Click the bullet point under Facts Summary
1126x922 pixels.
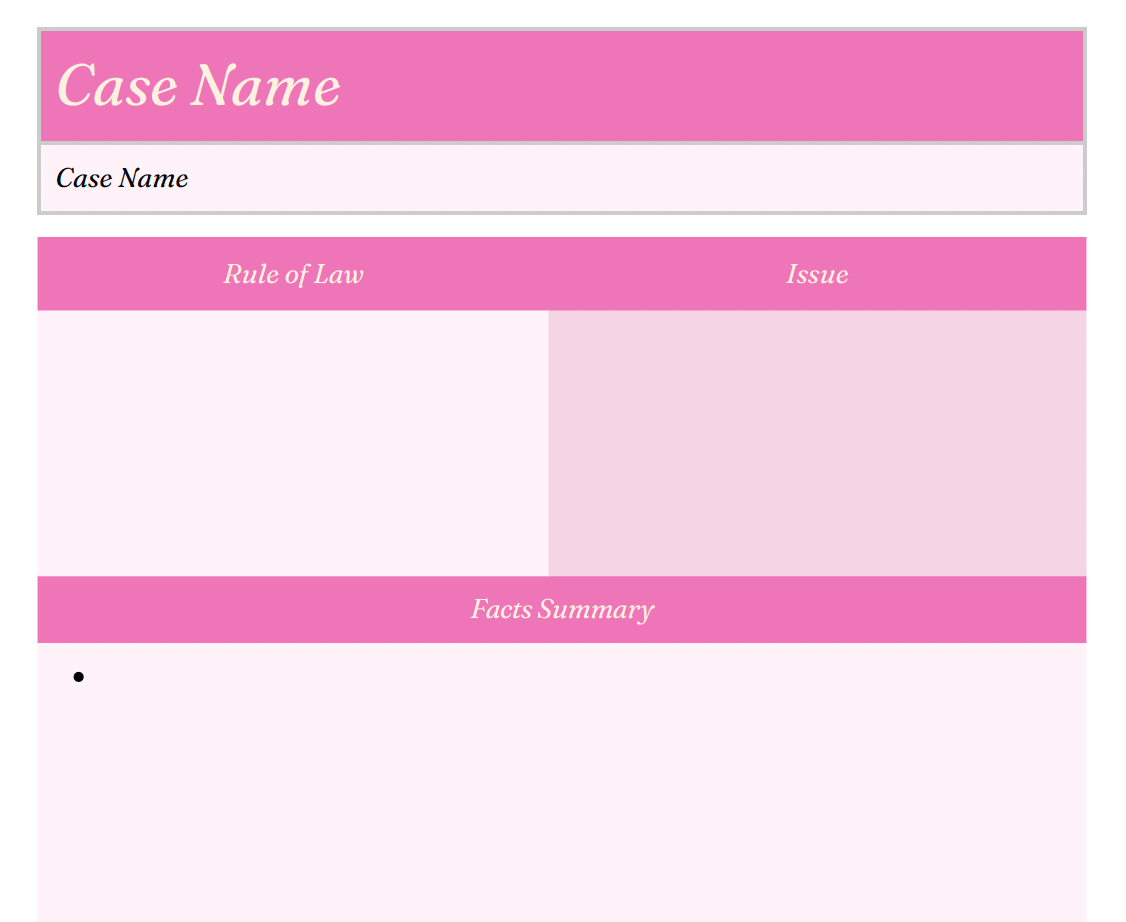[x=79, y=678]
